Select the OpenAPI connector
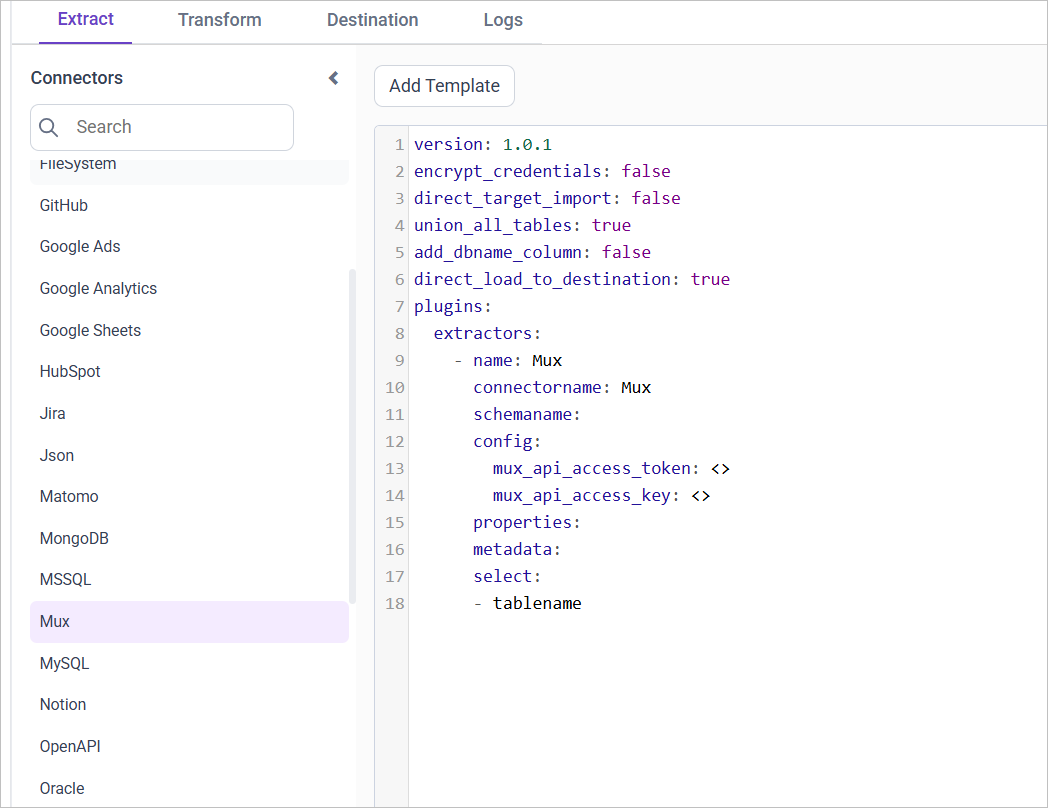 click(71, 746)
